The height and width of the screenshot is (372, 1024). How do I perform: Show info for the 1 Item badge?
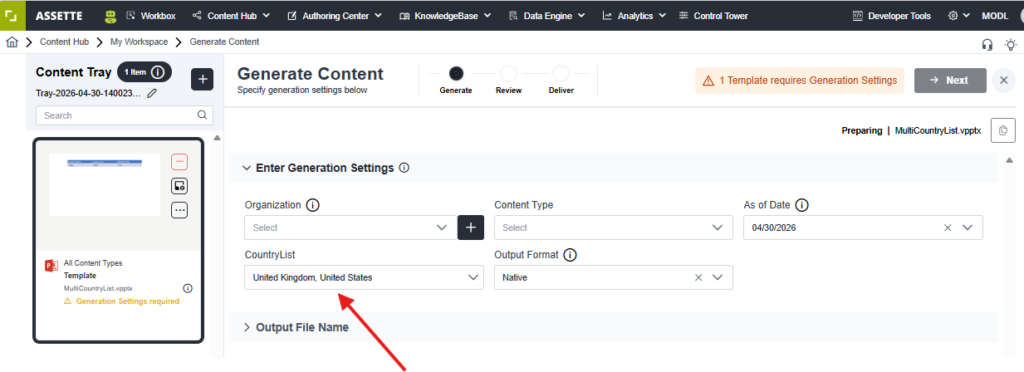click(157, 72)
